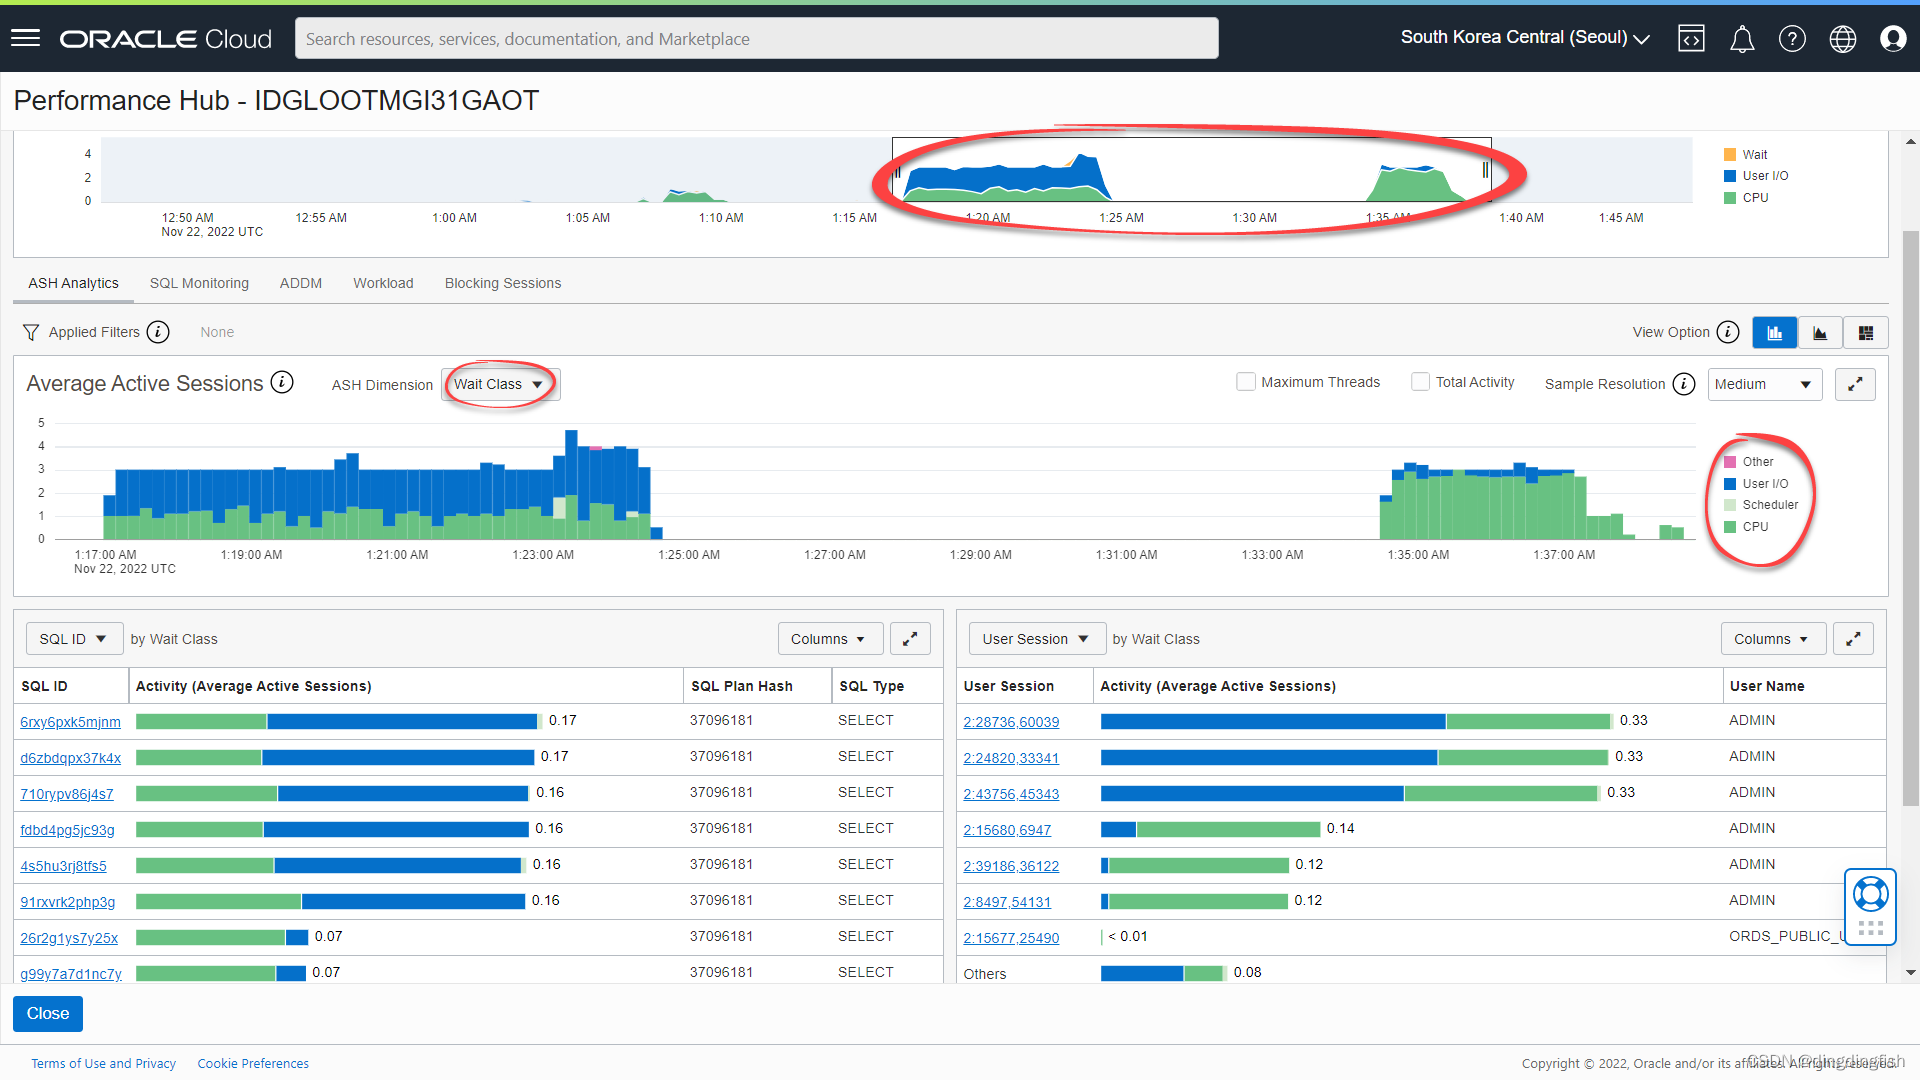Screen dimensions: 1920x1080
Task: Open user session 2:15680,6947 link
Action: point(1007,830)
